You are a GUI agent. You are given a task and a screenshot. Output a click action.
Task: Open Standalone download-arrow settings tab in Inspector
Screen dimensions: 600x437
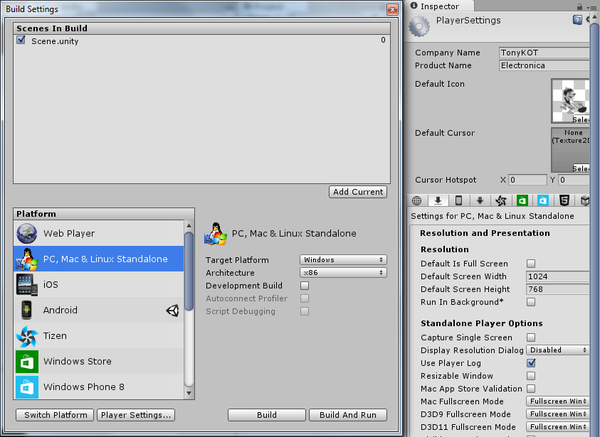tap(438, 200)
